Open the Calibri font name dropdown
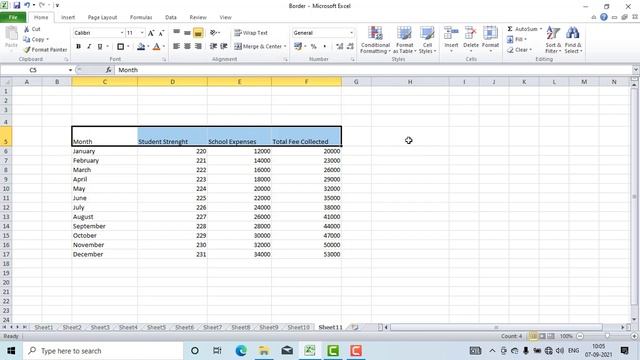 coord(122,33)
